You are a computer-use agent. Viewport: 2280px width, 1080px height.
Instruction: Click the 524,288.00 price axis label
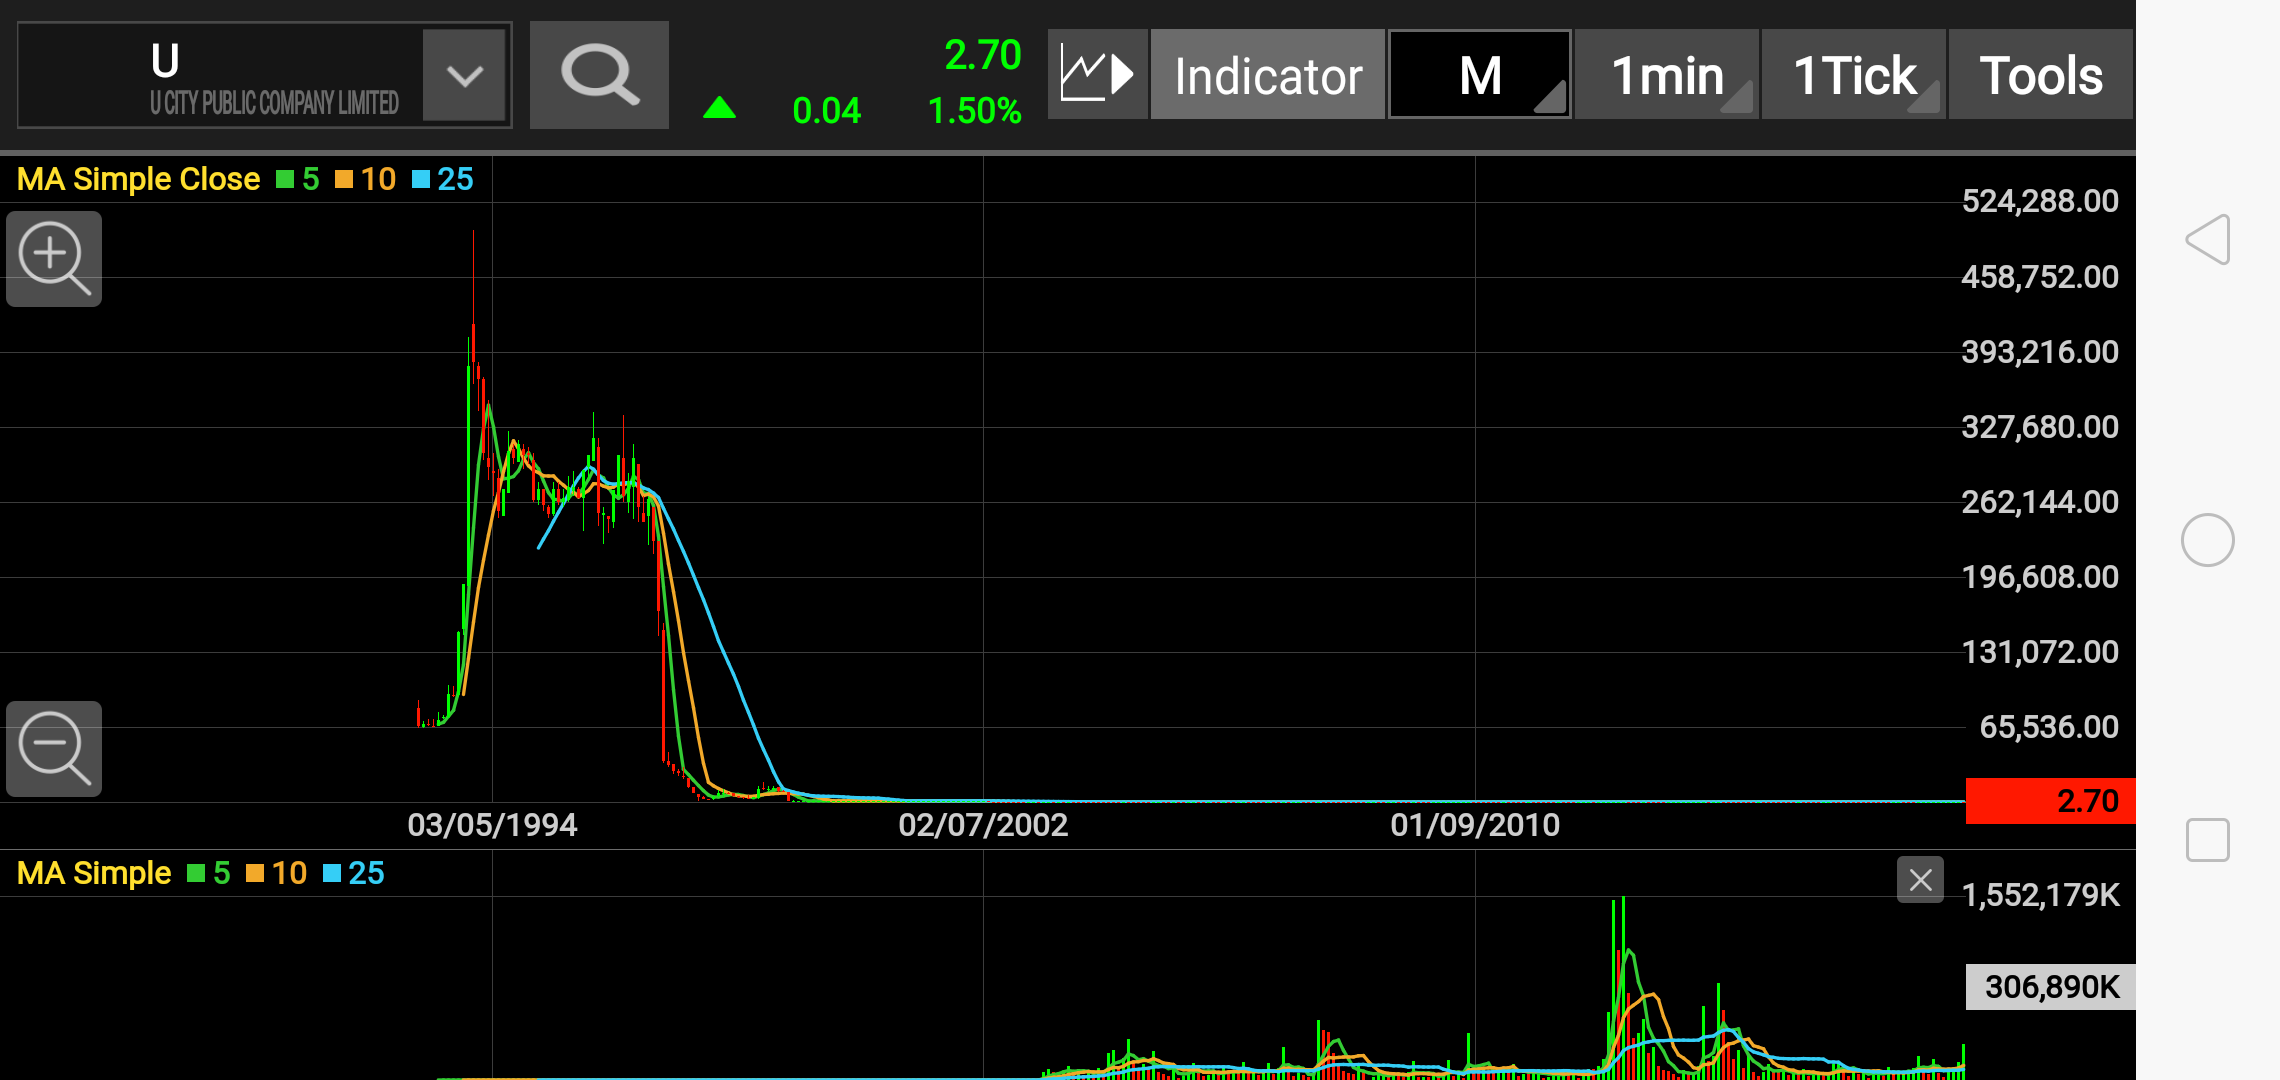[2040, 201]
